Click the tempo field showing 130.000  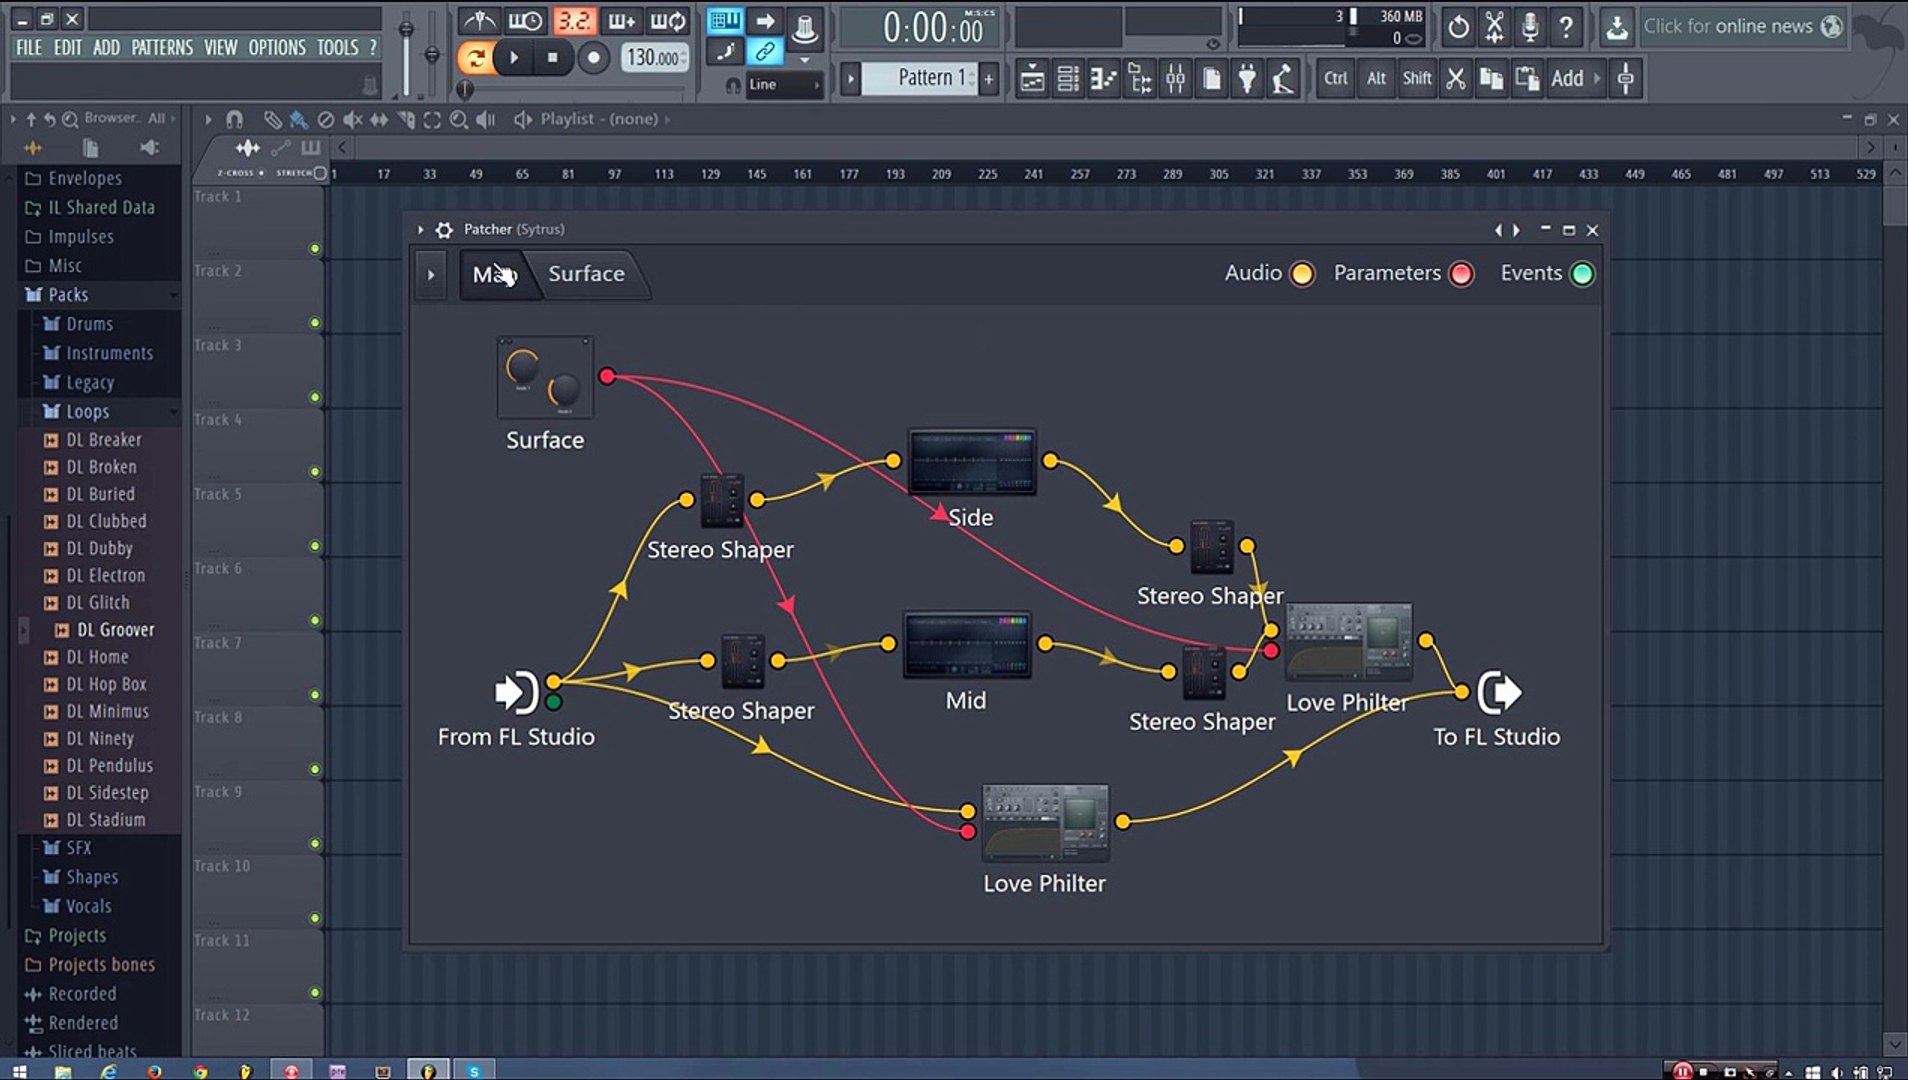click(654, 58)
